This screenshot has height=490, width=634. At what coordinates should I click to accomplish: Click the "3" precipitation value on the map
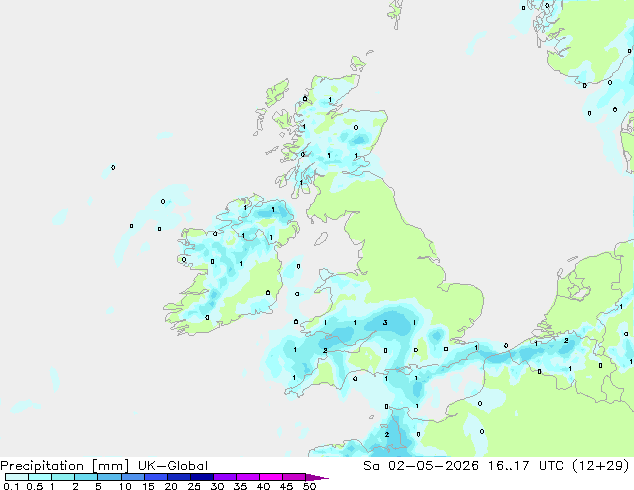click(385, 322)
